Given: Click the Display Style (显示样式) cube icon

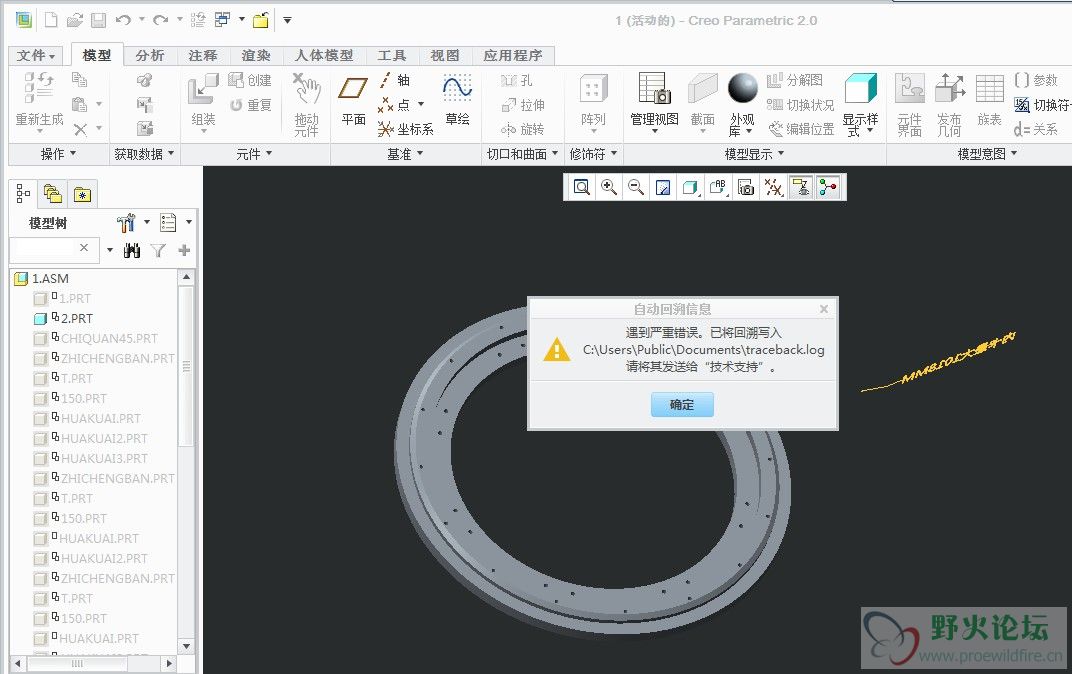Looking at the screenshot, I should (861, 88).
